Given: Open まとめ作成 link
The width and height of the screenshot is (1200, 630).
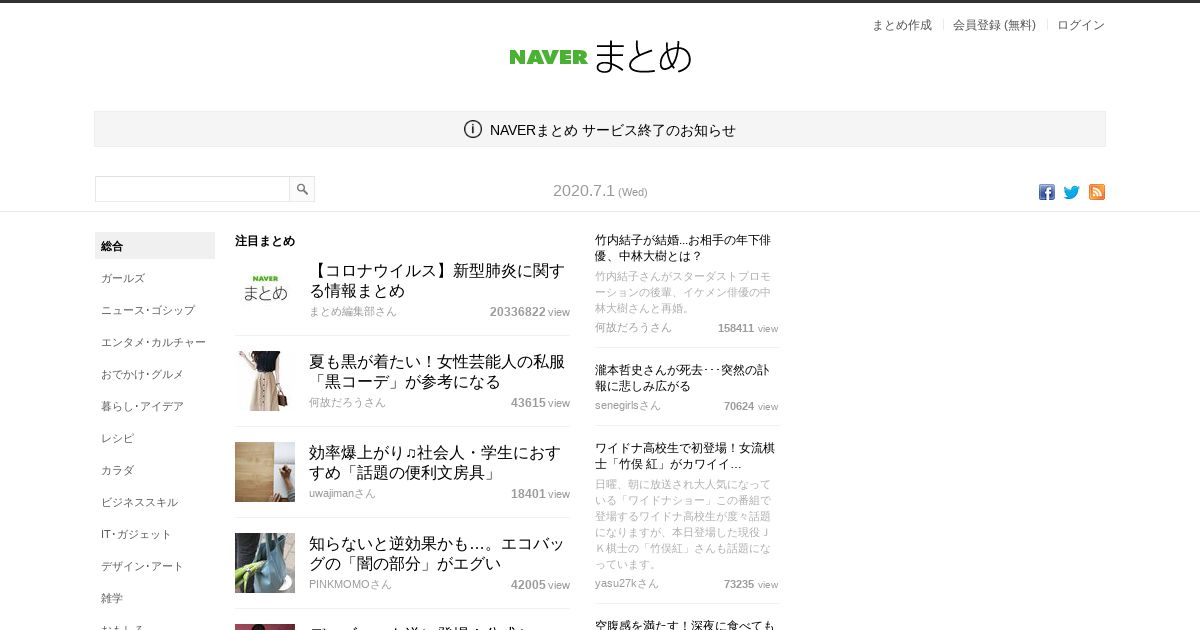Looking at the screenshot, I should [x=902, y=25].
